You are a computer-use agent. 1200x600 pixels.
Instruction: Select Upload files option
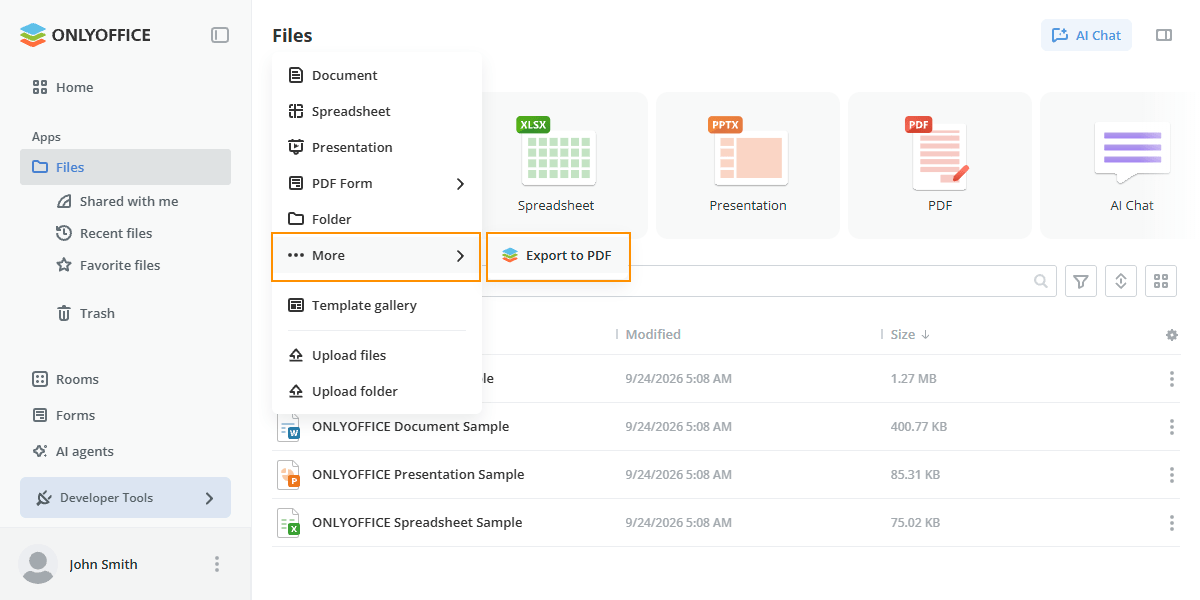[x=377, y=355]
